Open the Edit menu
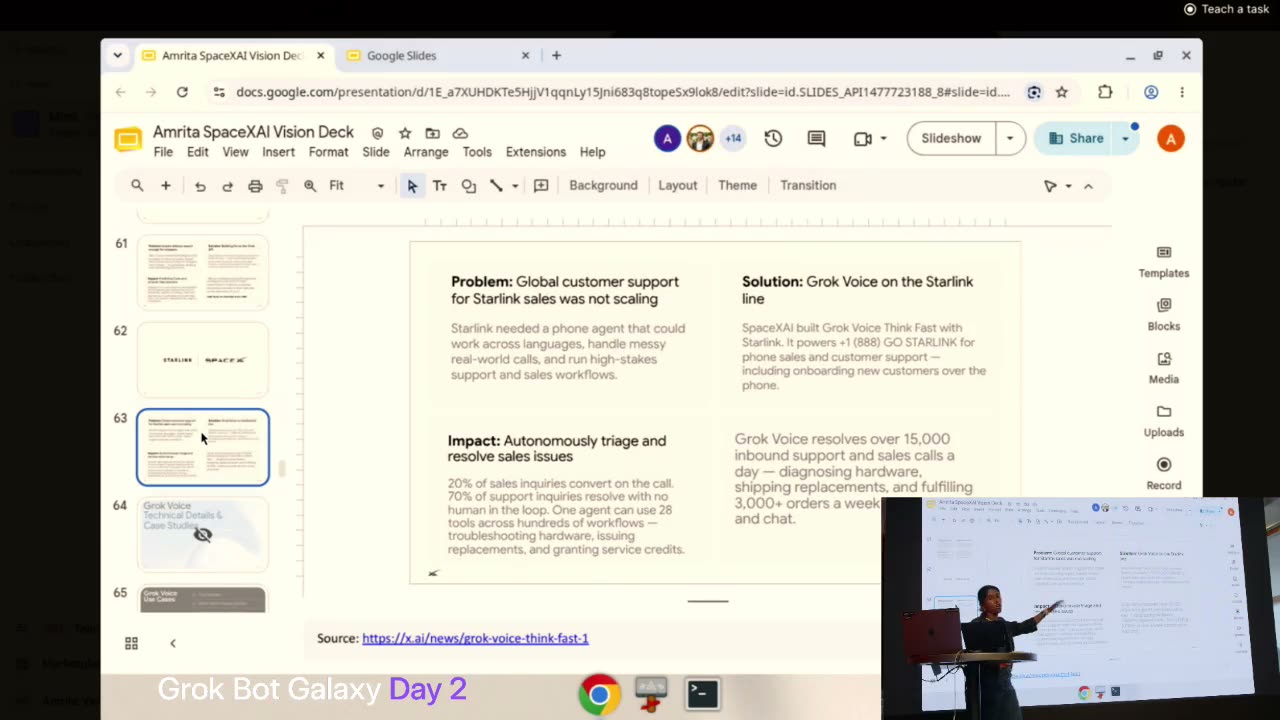Viewport: 1280px width, 720px height. click(198, 152)
